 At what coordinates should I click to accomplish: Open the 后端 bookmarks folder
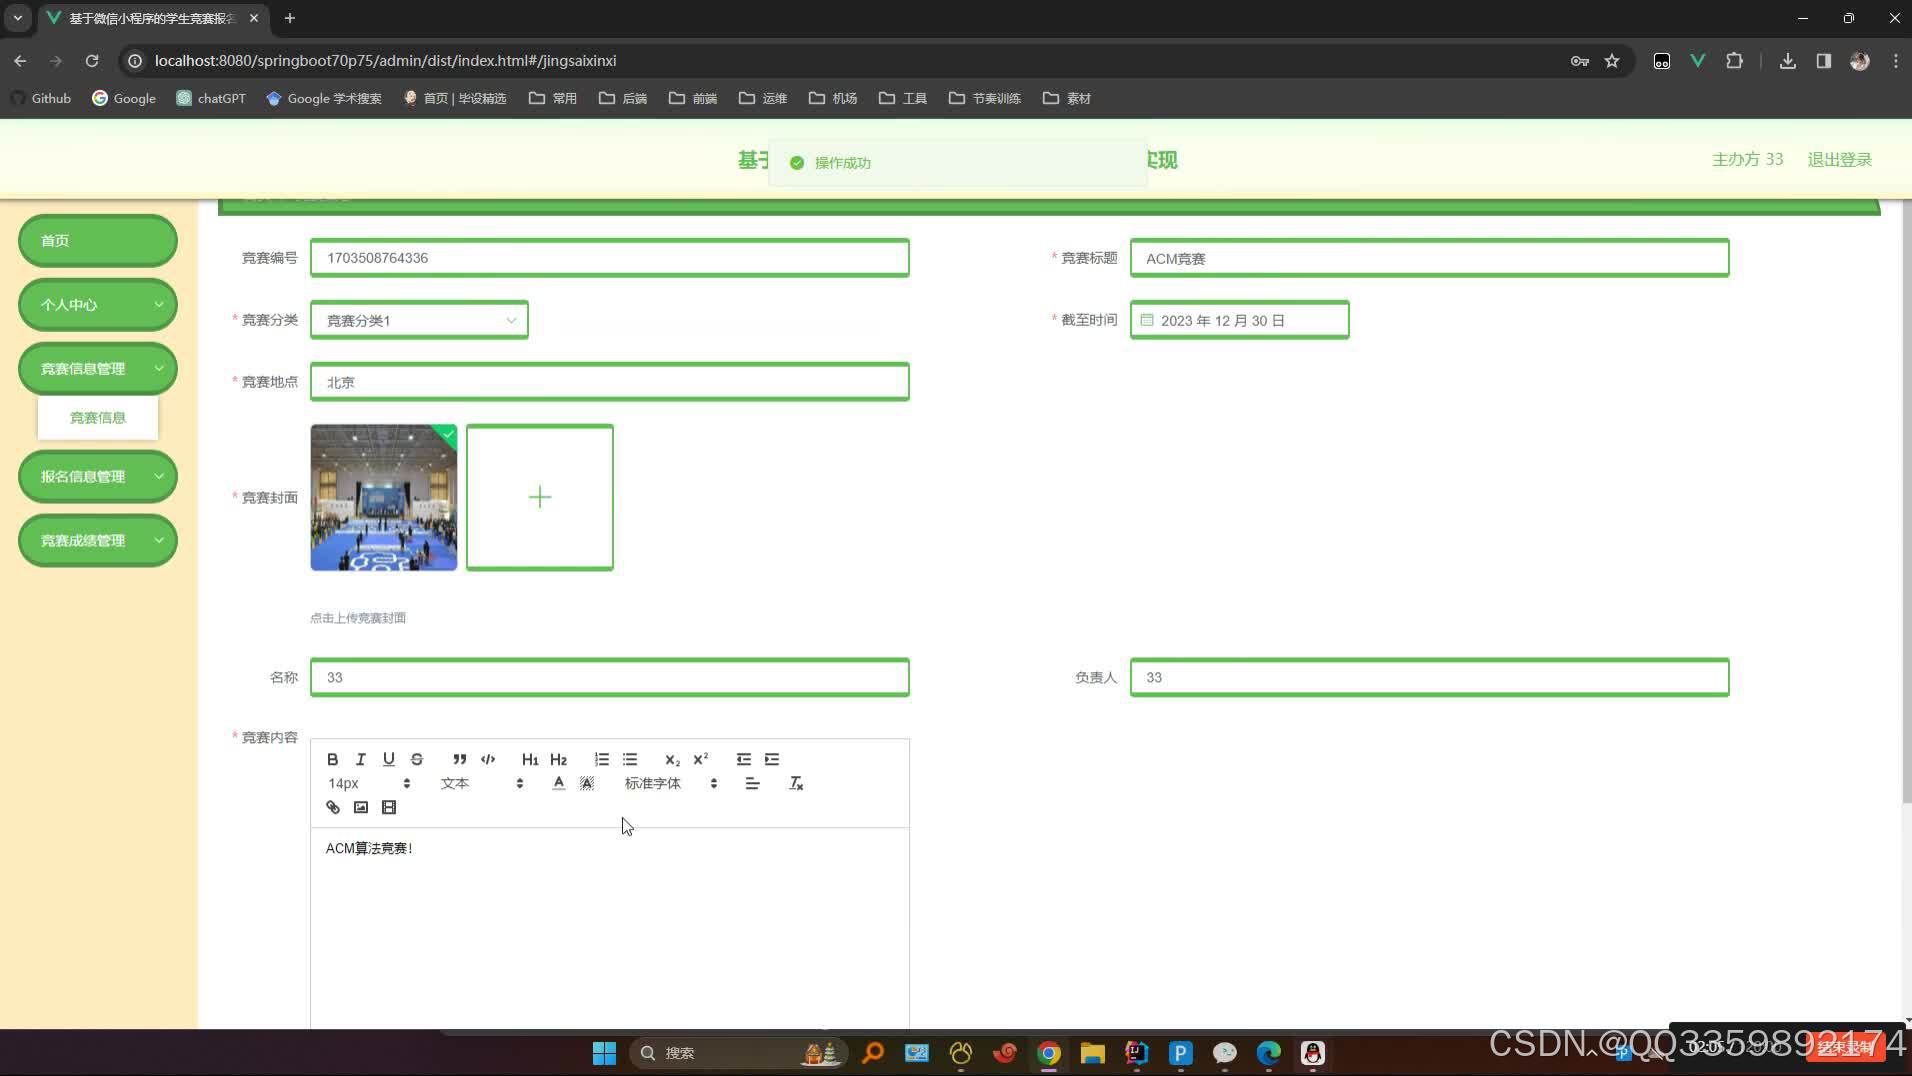click(x=623, y=98)
